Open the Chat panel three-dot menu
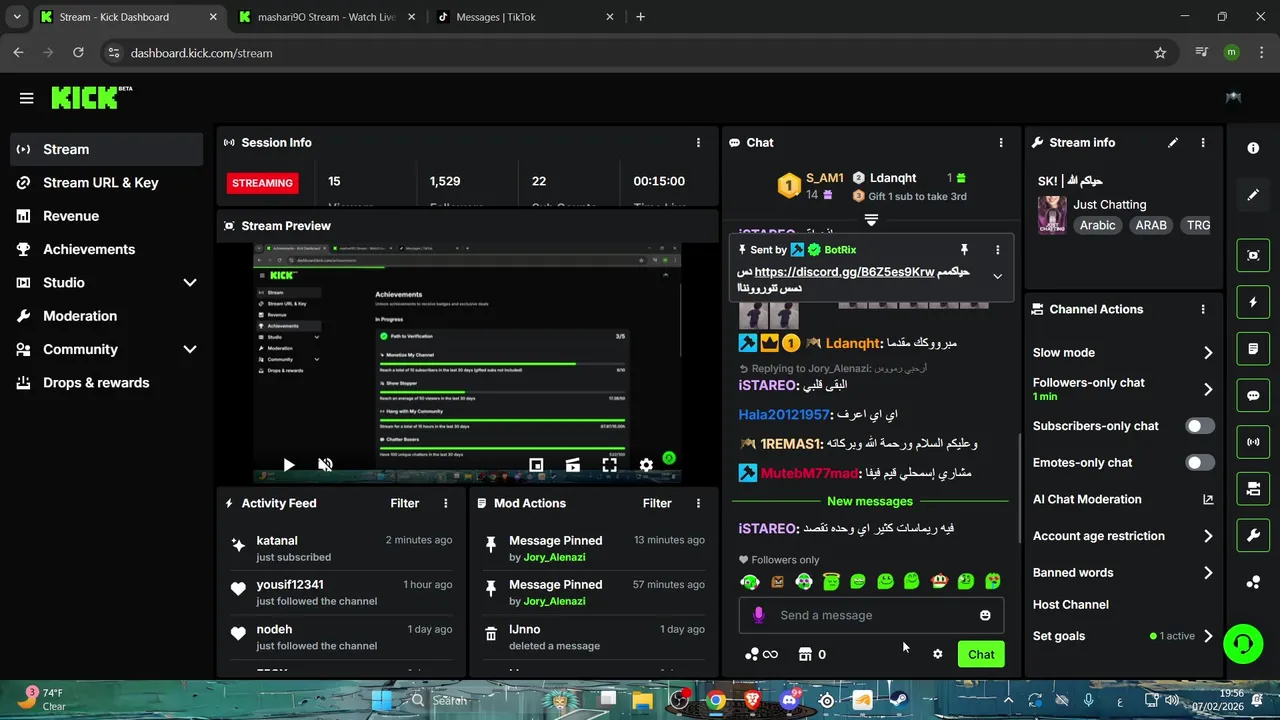 (1000, 143)
